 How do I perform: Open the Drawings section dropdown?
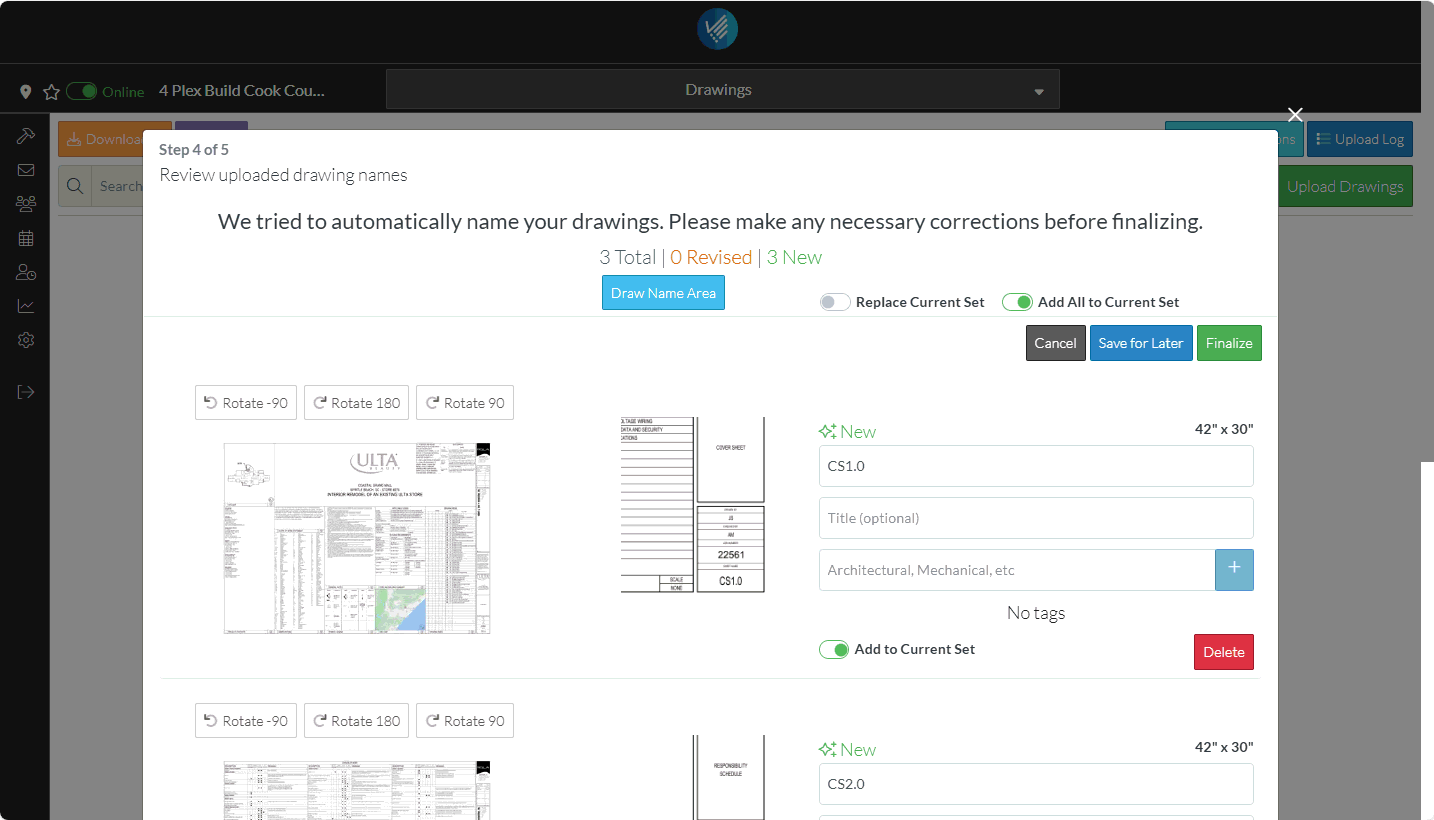pyautogui.click(x=723, y=90)
